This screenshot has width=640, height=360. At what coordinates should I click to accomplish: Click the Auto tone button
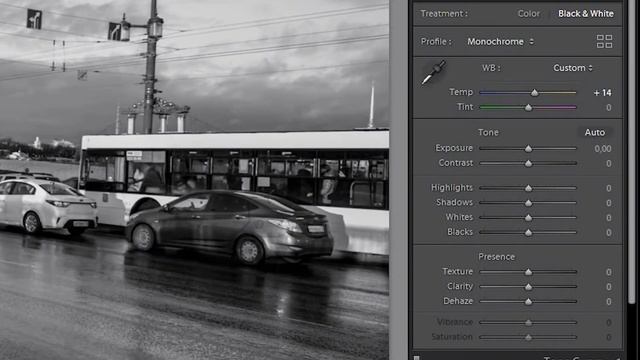point(594,132)
